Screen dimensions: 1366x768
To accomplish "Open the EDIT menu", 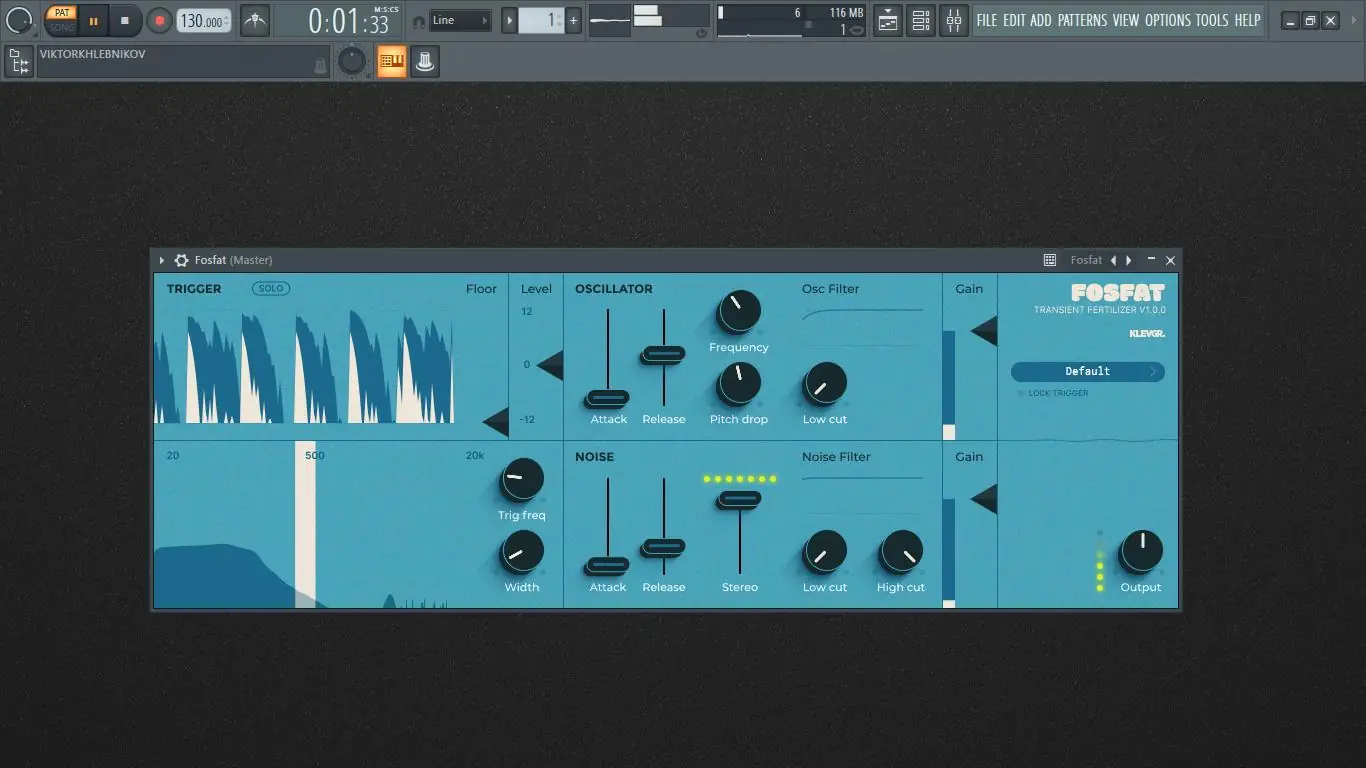I will point(1014,20).
